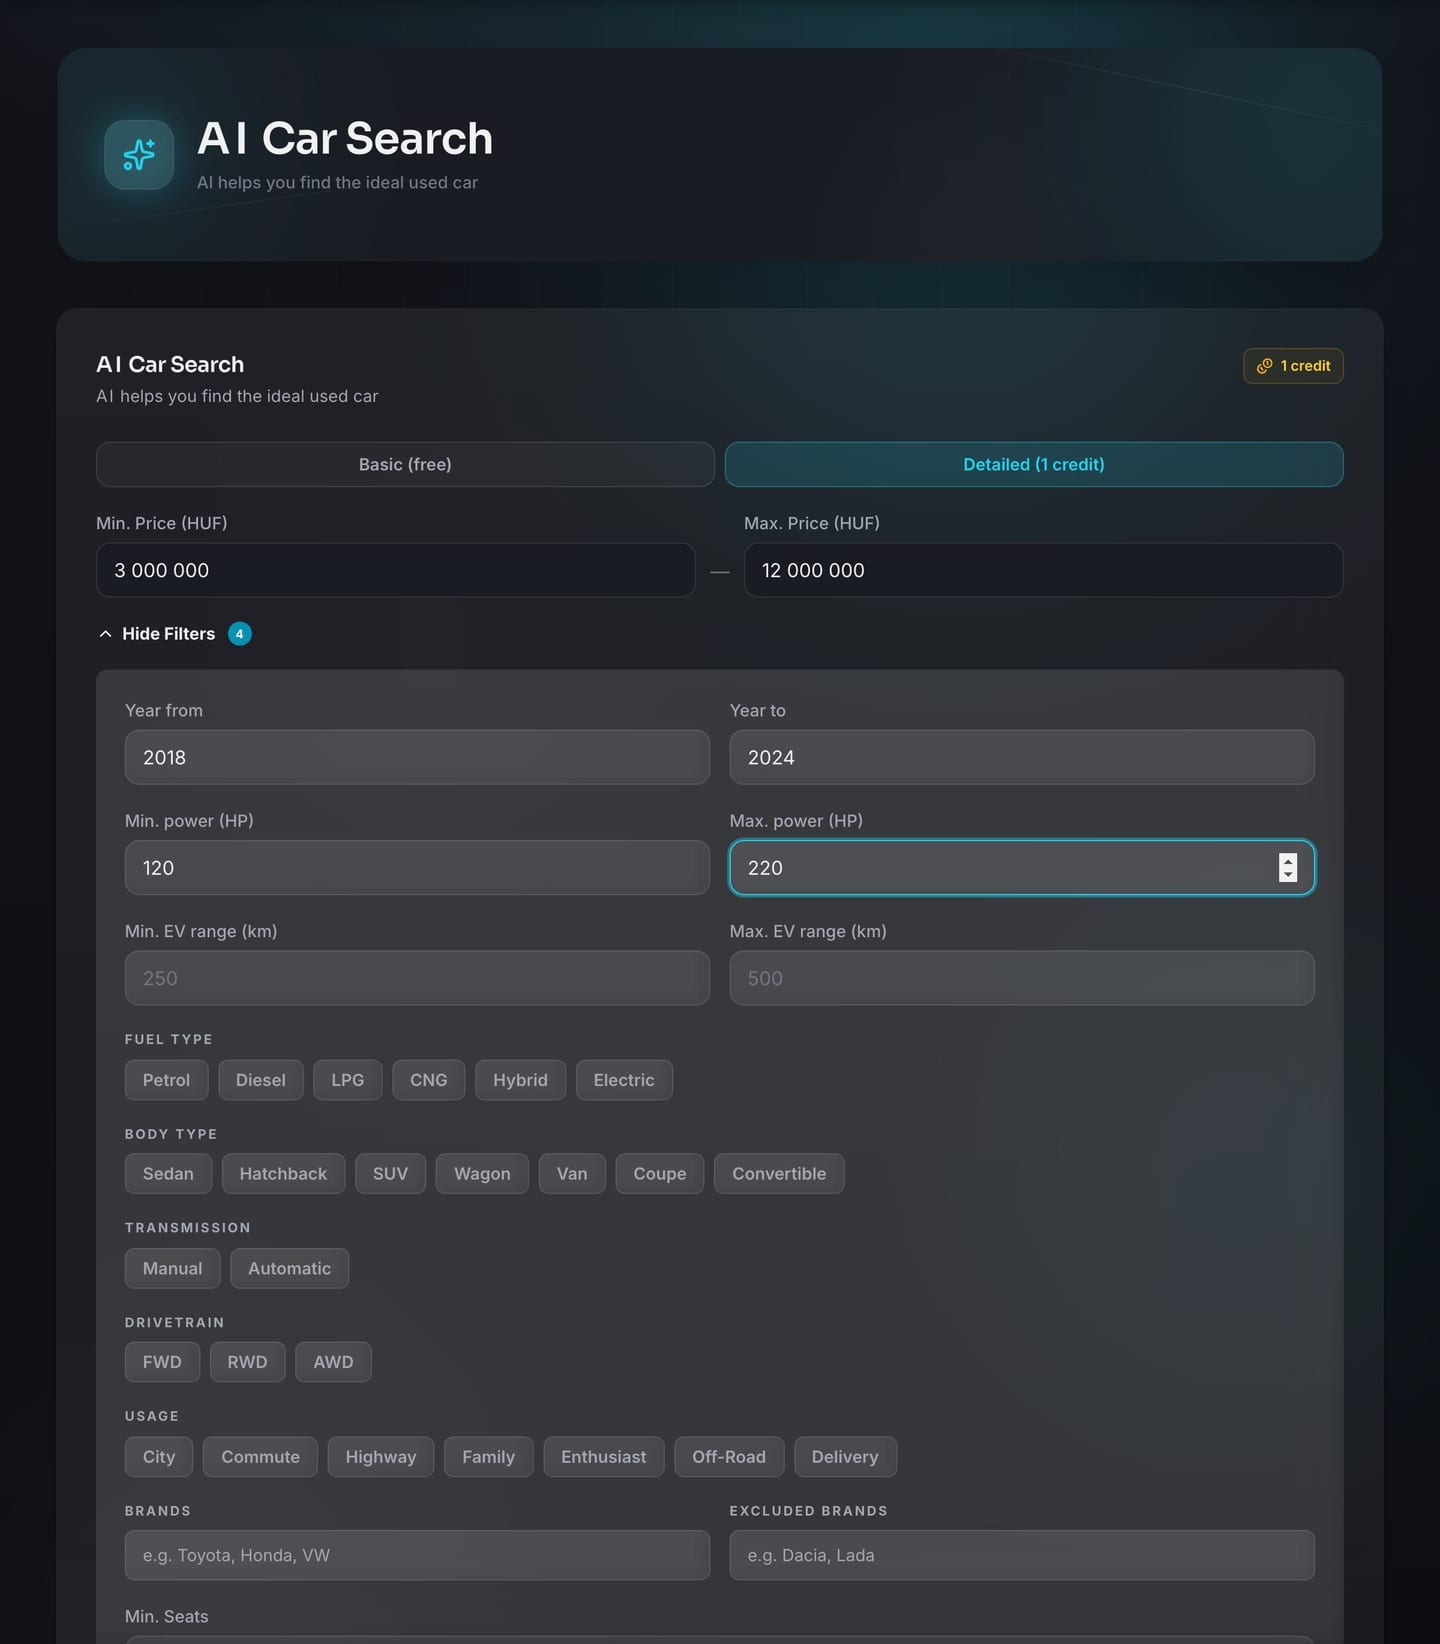Toggle the LPG fuel type
The image size is (1440, 1644).
click(348, 1080)
